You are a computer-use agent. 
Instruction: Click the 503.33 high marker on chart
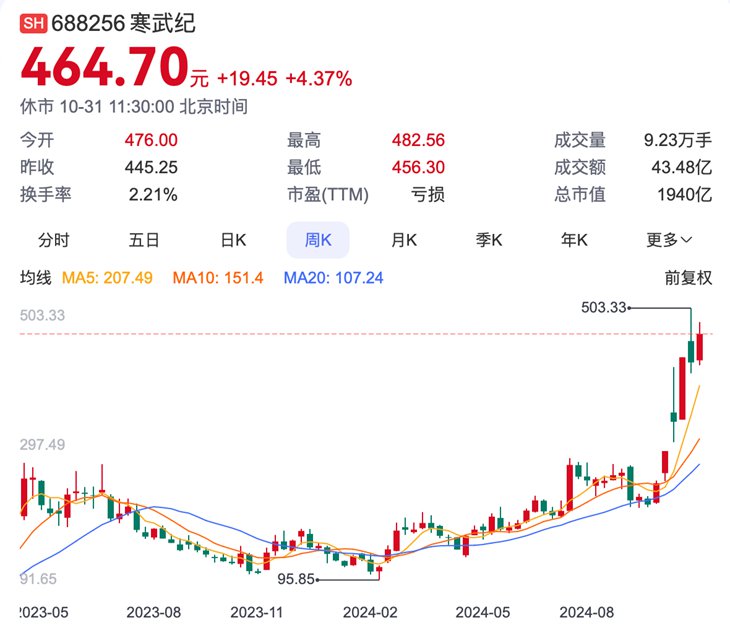coord(603,307)
